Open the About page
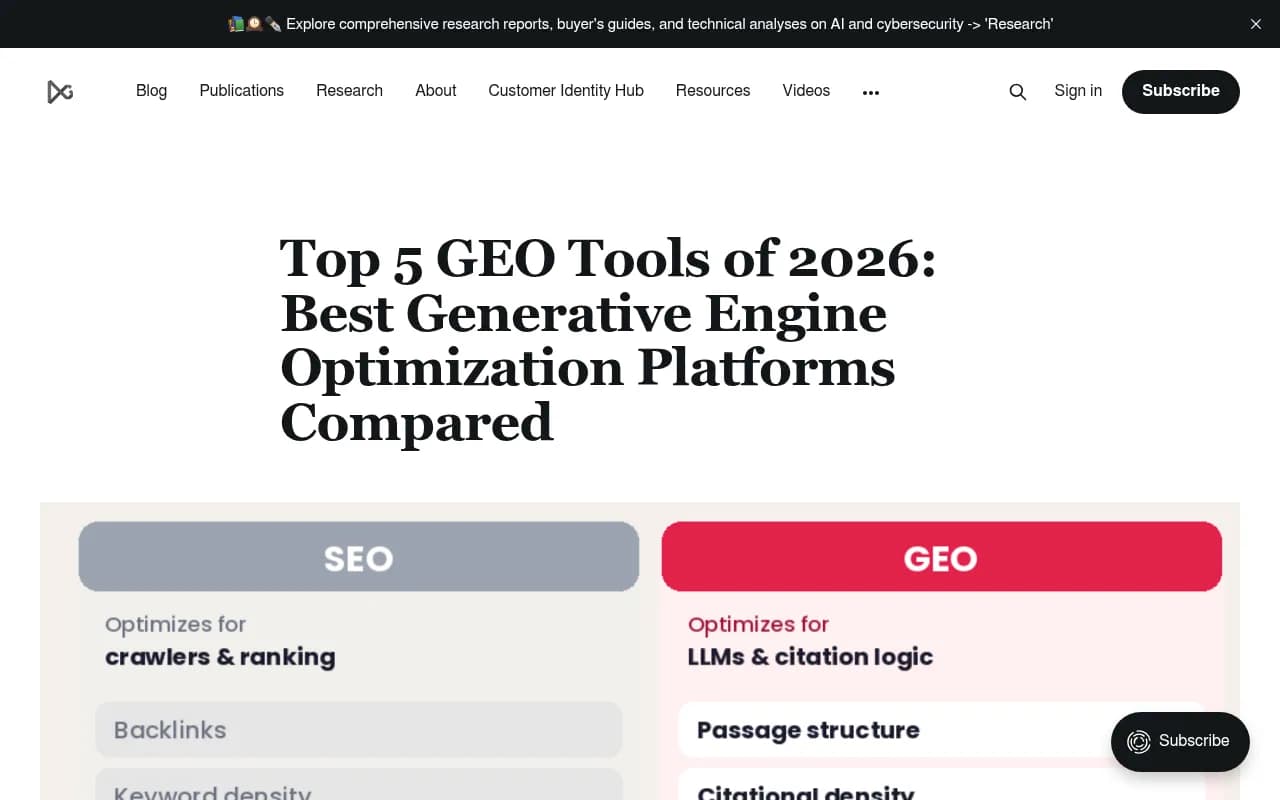 [435, 91]
